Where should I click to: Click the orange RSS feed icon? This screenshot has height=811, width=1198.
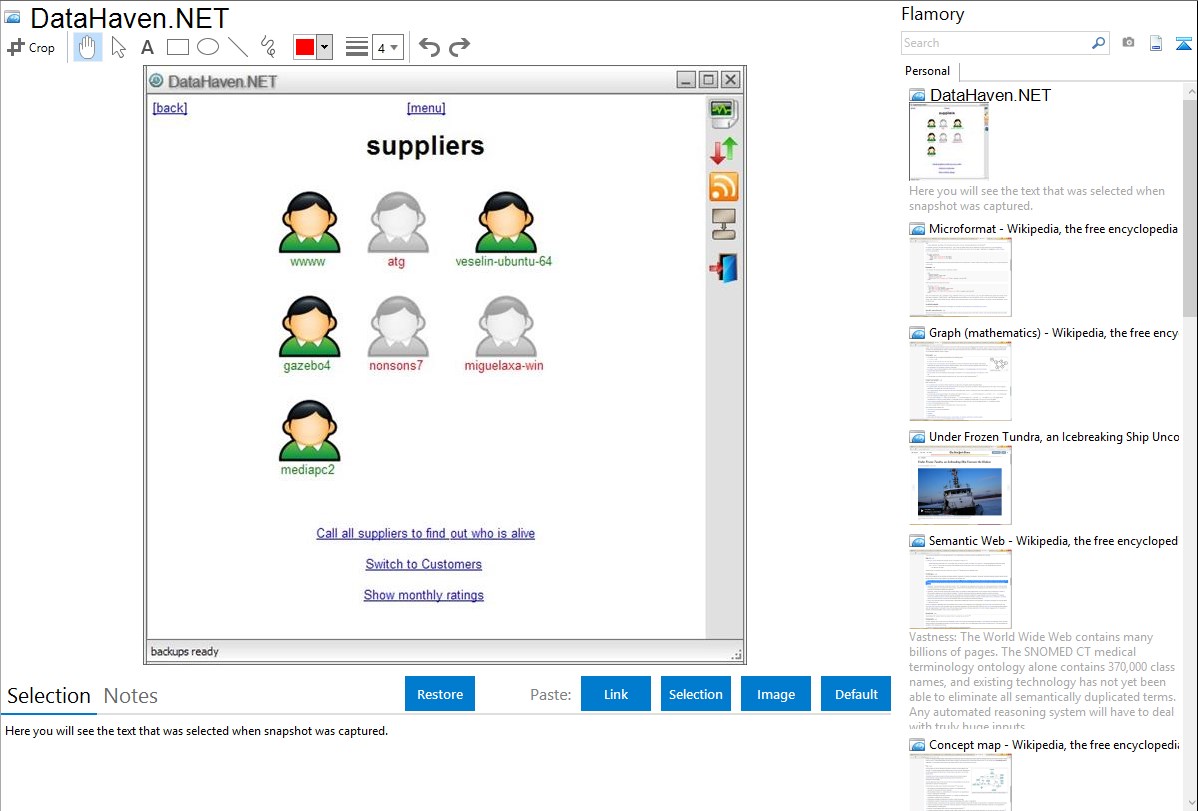coord(724,187)
